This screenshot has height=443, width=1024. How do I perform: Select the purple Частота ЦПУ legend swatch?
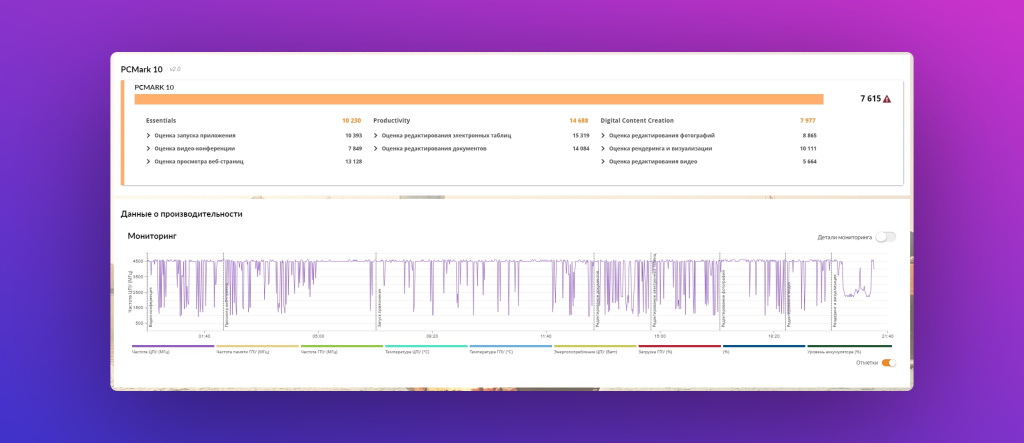point(172,347)
